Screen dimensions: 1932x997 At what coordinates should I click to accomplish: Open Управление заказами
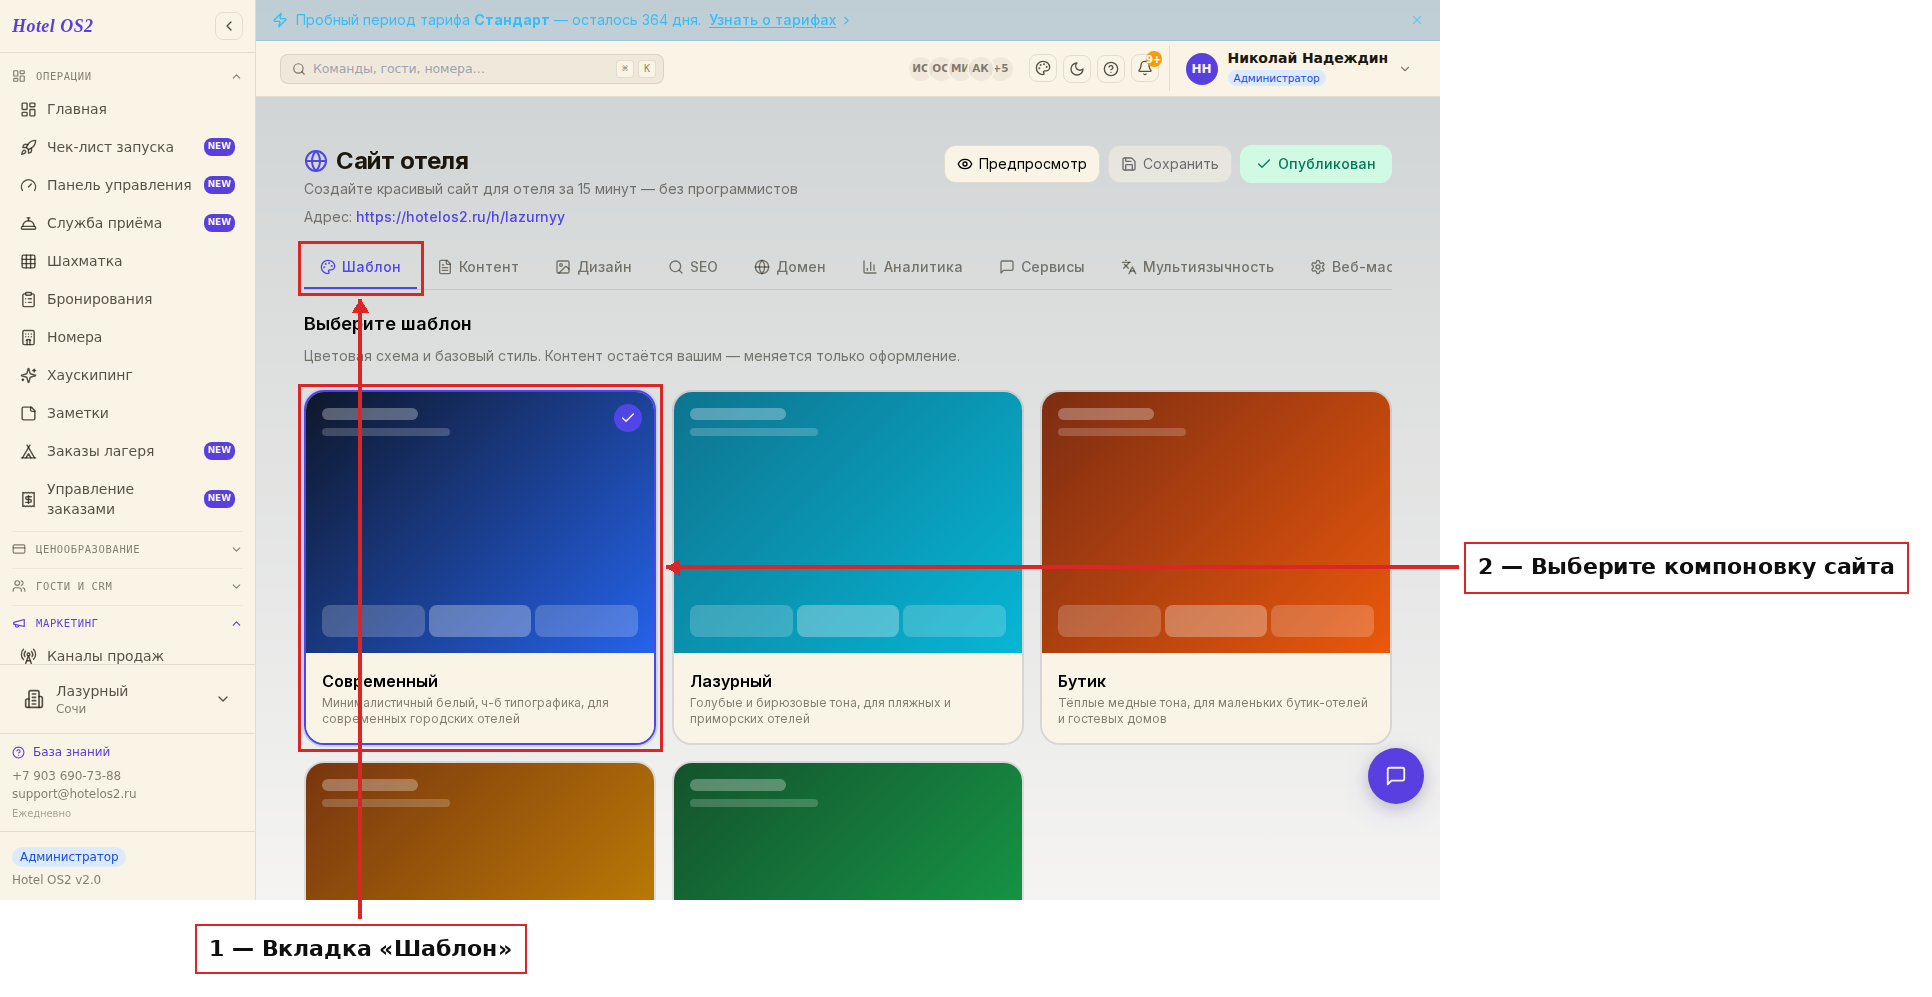click(x=127, y=499)
